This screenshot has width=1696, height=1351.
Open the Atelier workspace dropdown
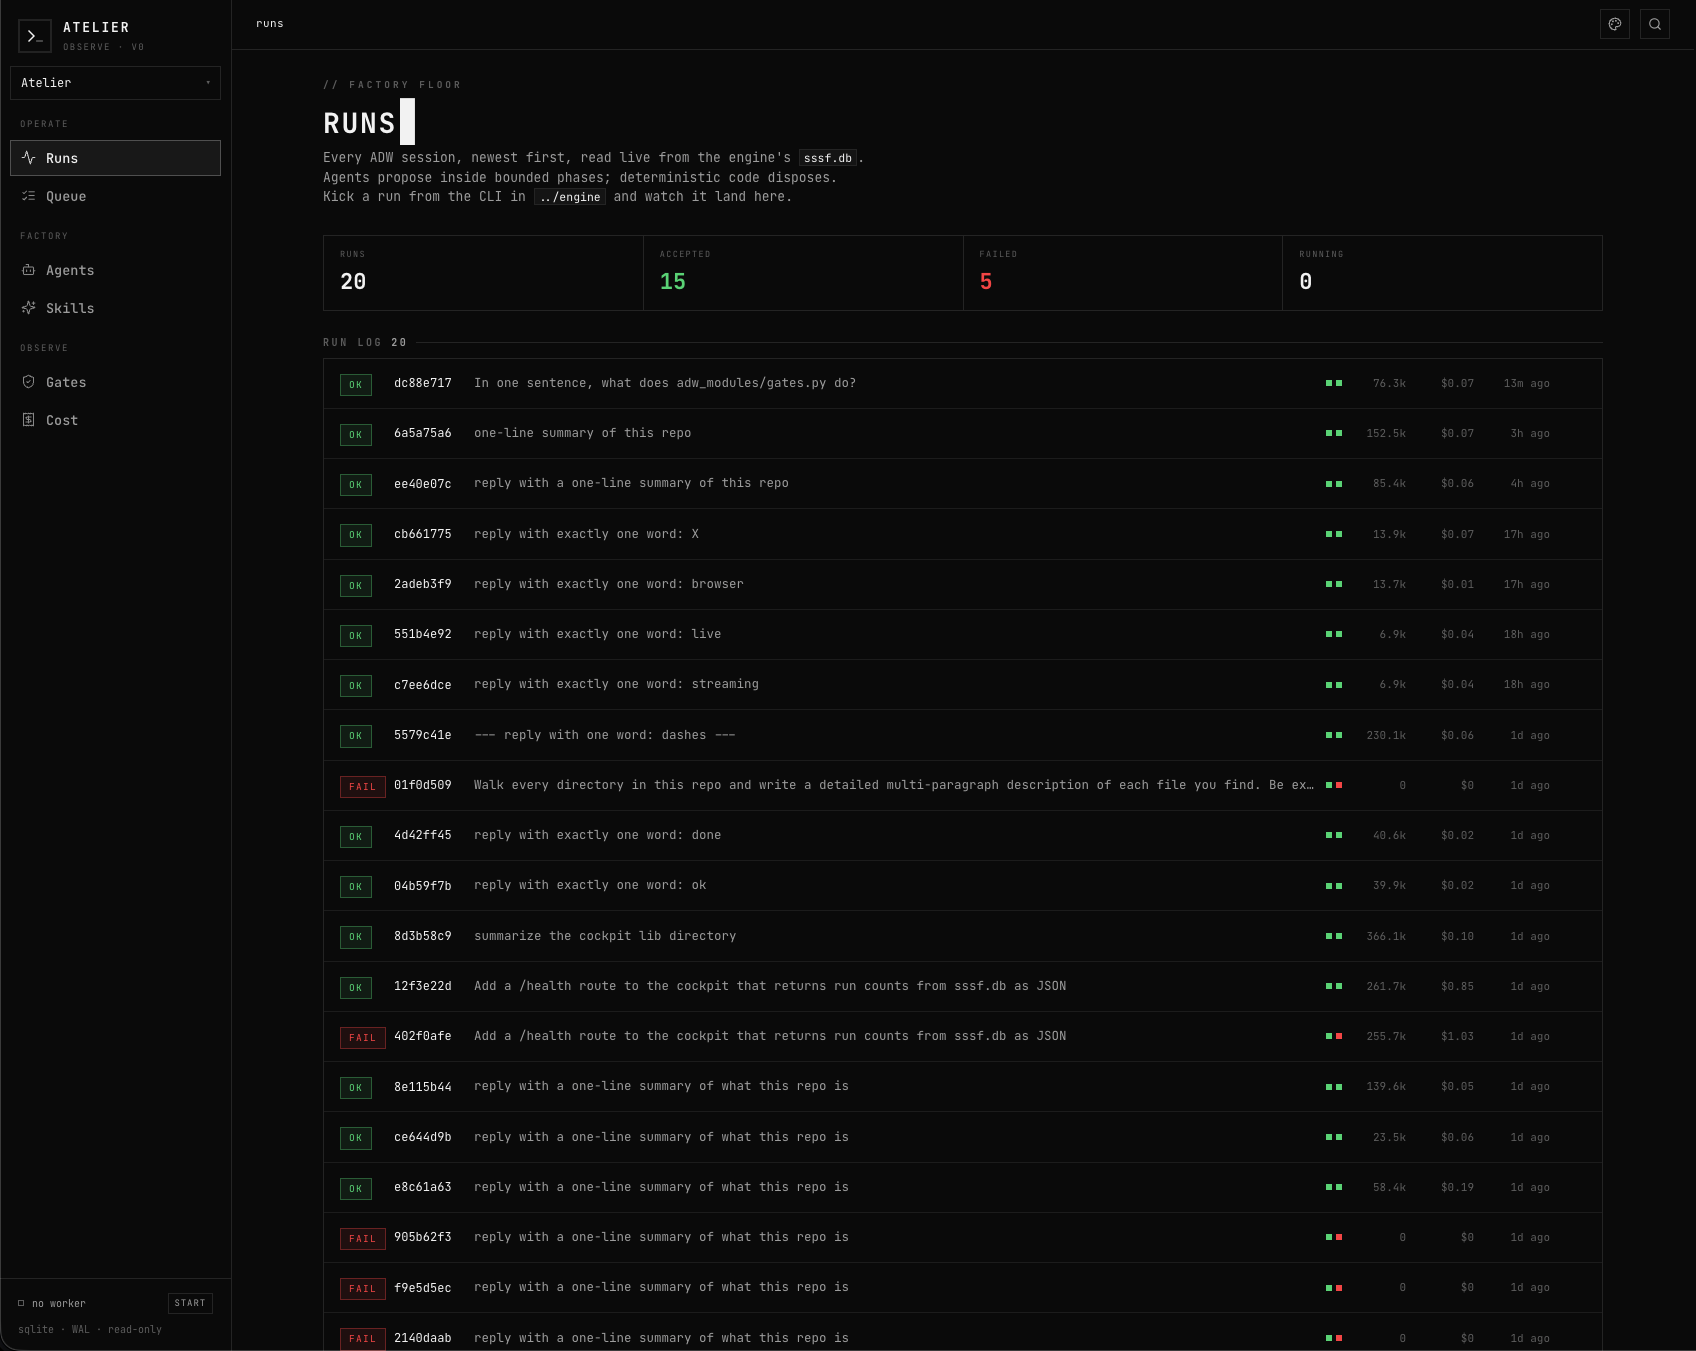point(115,83)
